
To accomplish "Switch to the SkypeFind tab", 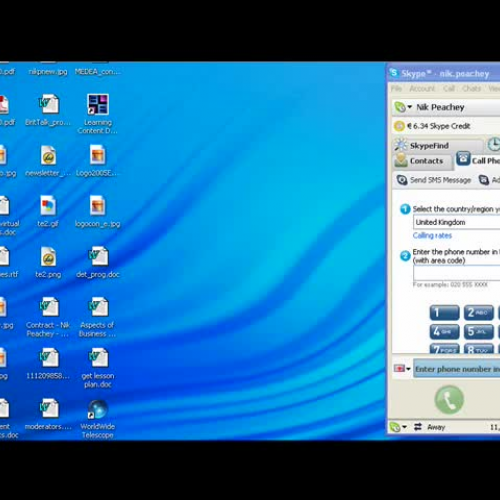I will pos(438,145).
